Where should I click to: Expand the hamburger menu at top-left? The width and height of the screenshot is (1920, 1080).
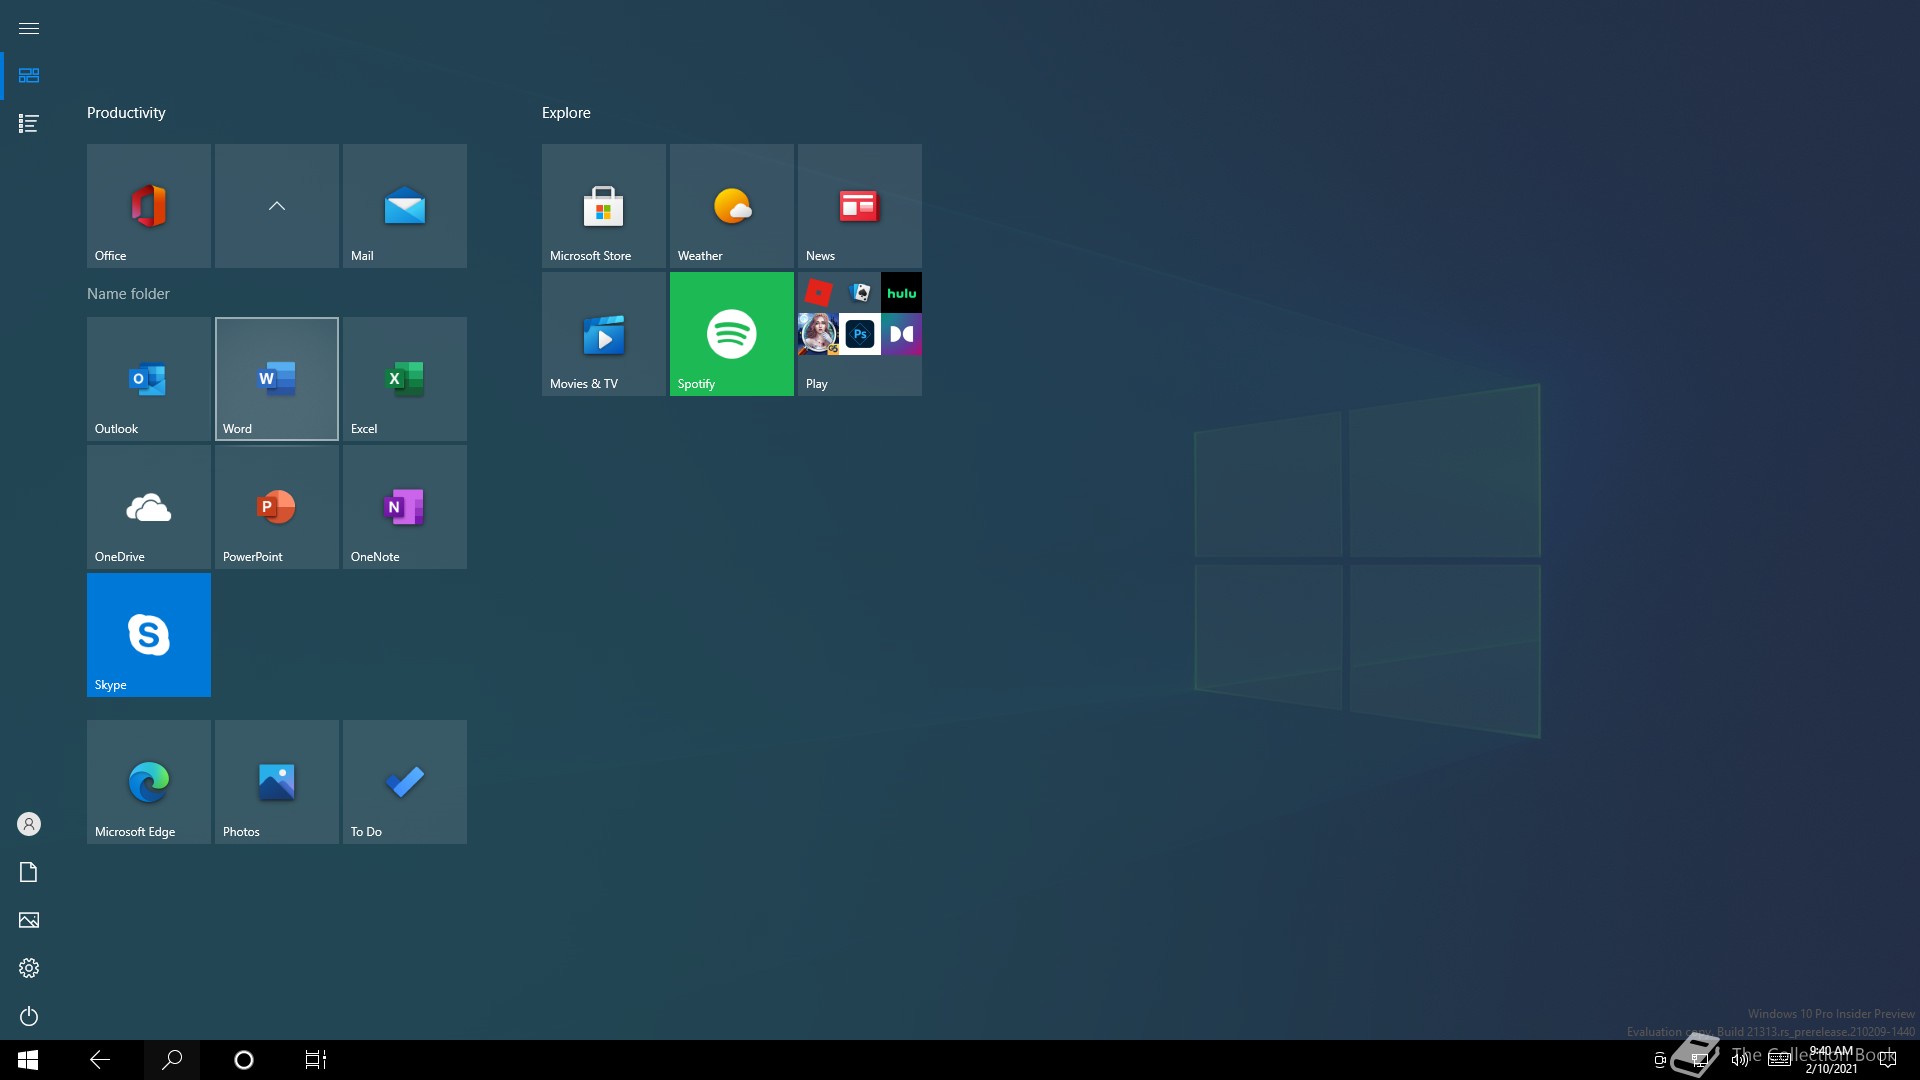(x=29, y=28)
